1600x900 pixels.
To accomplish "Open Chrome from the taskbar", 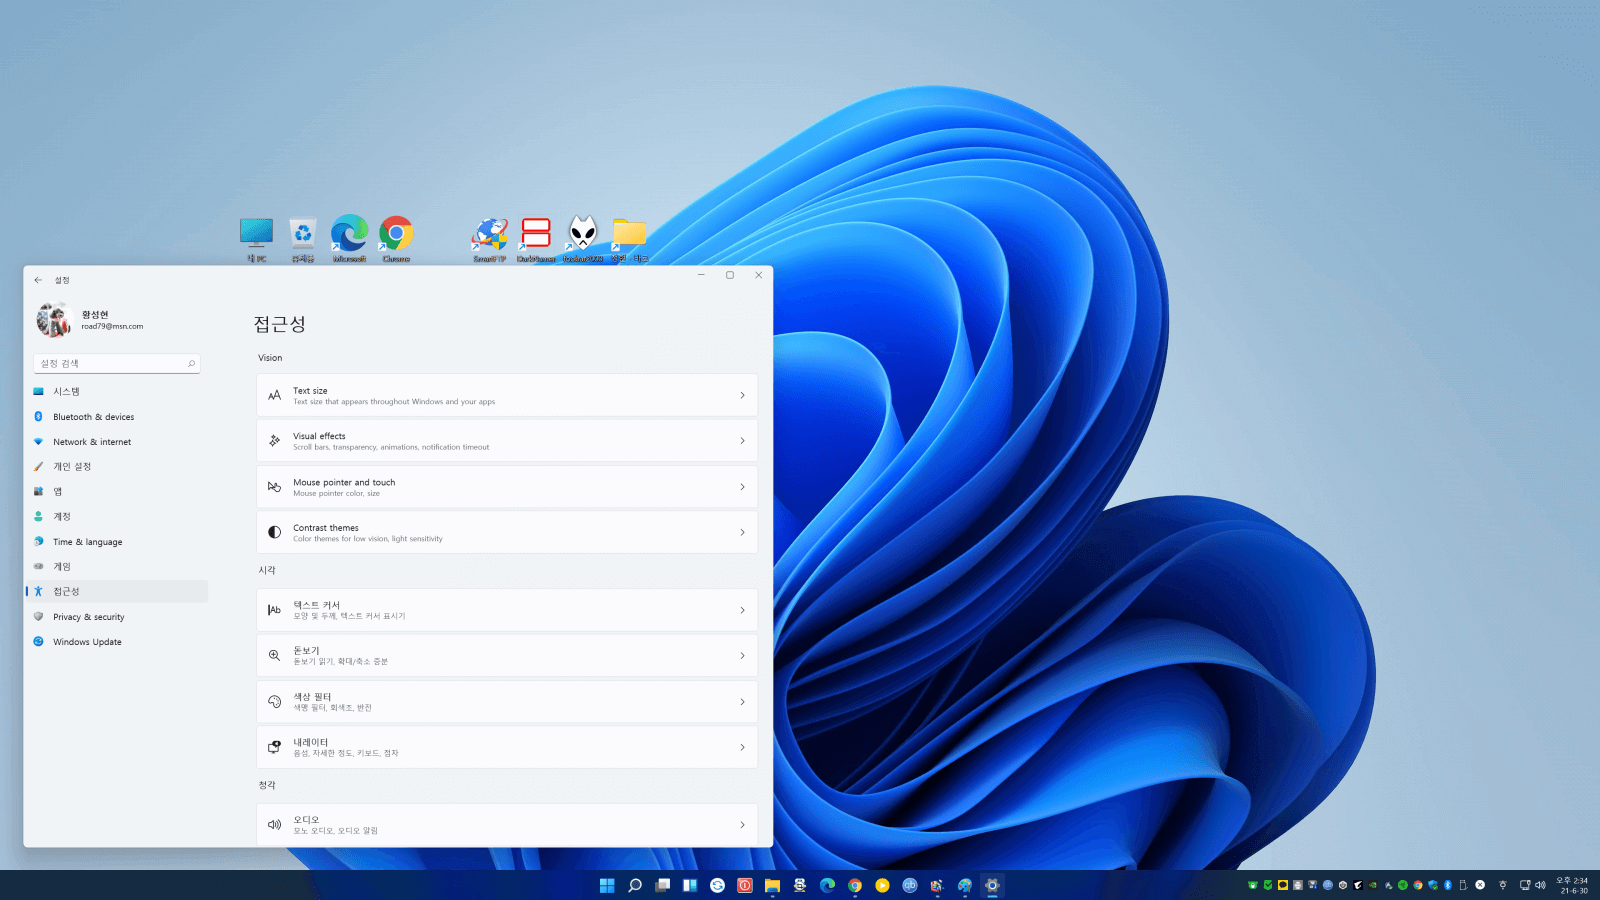I will coord(855,885).
